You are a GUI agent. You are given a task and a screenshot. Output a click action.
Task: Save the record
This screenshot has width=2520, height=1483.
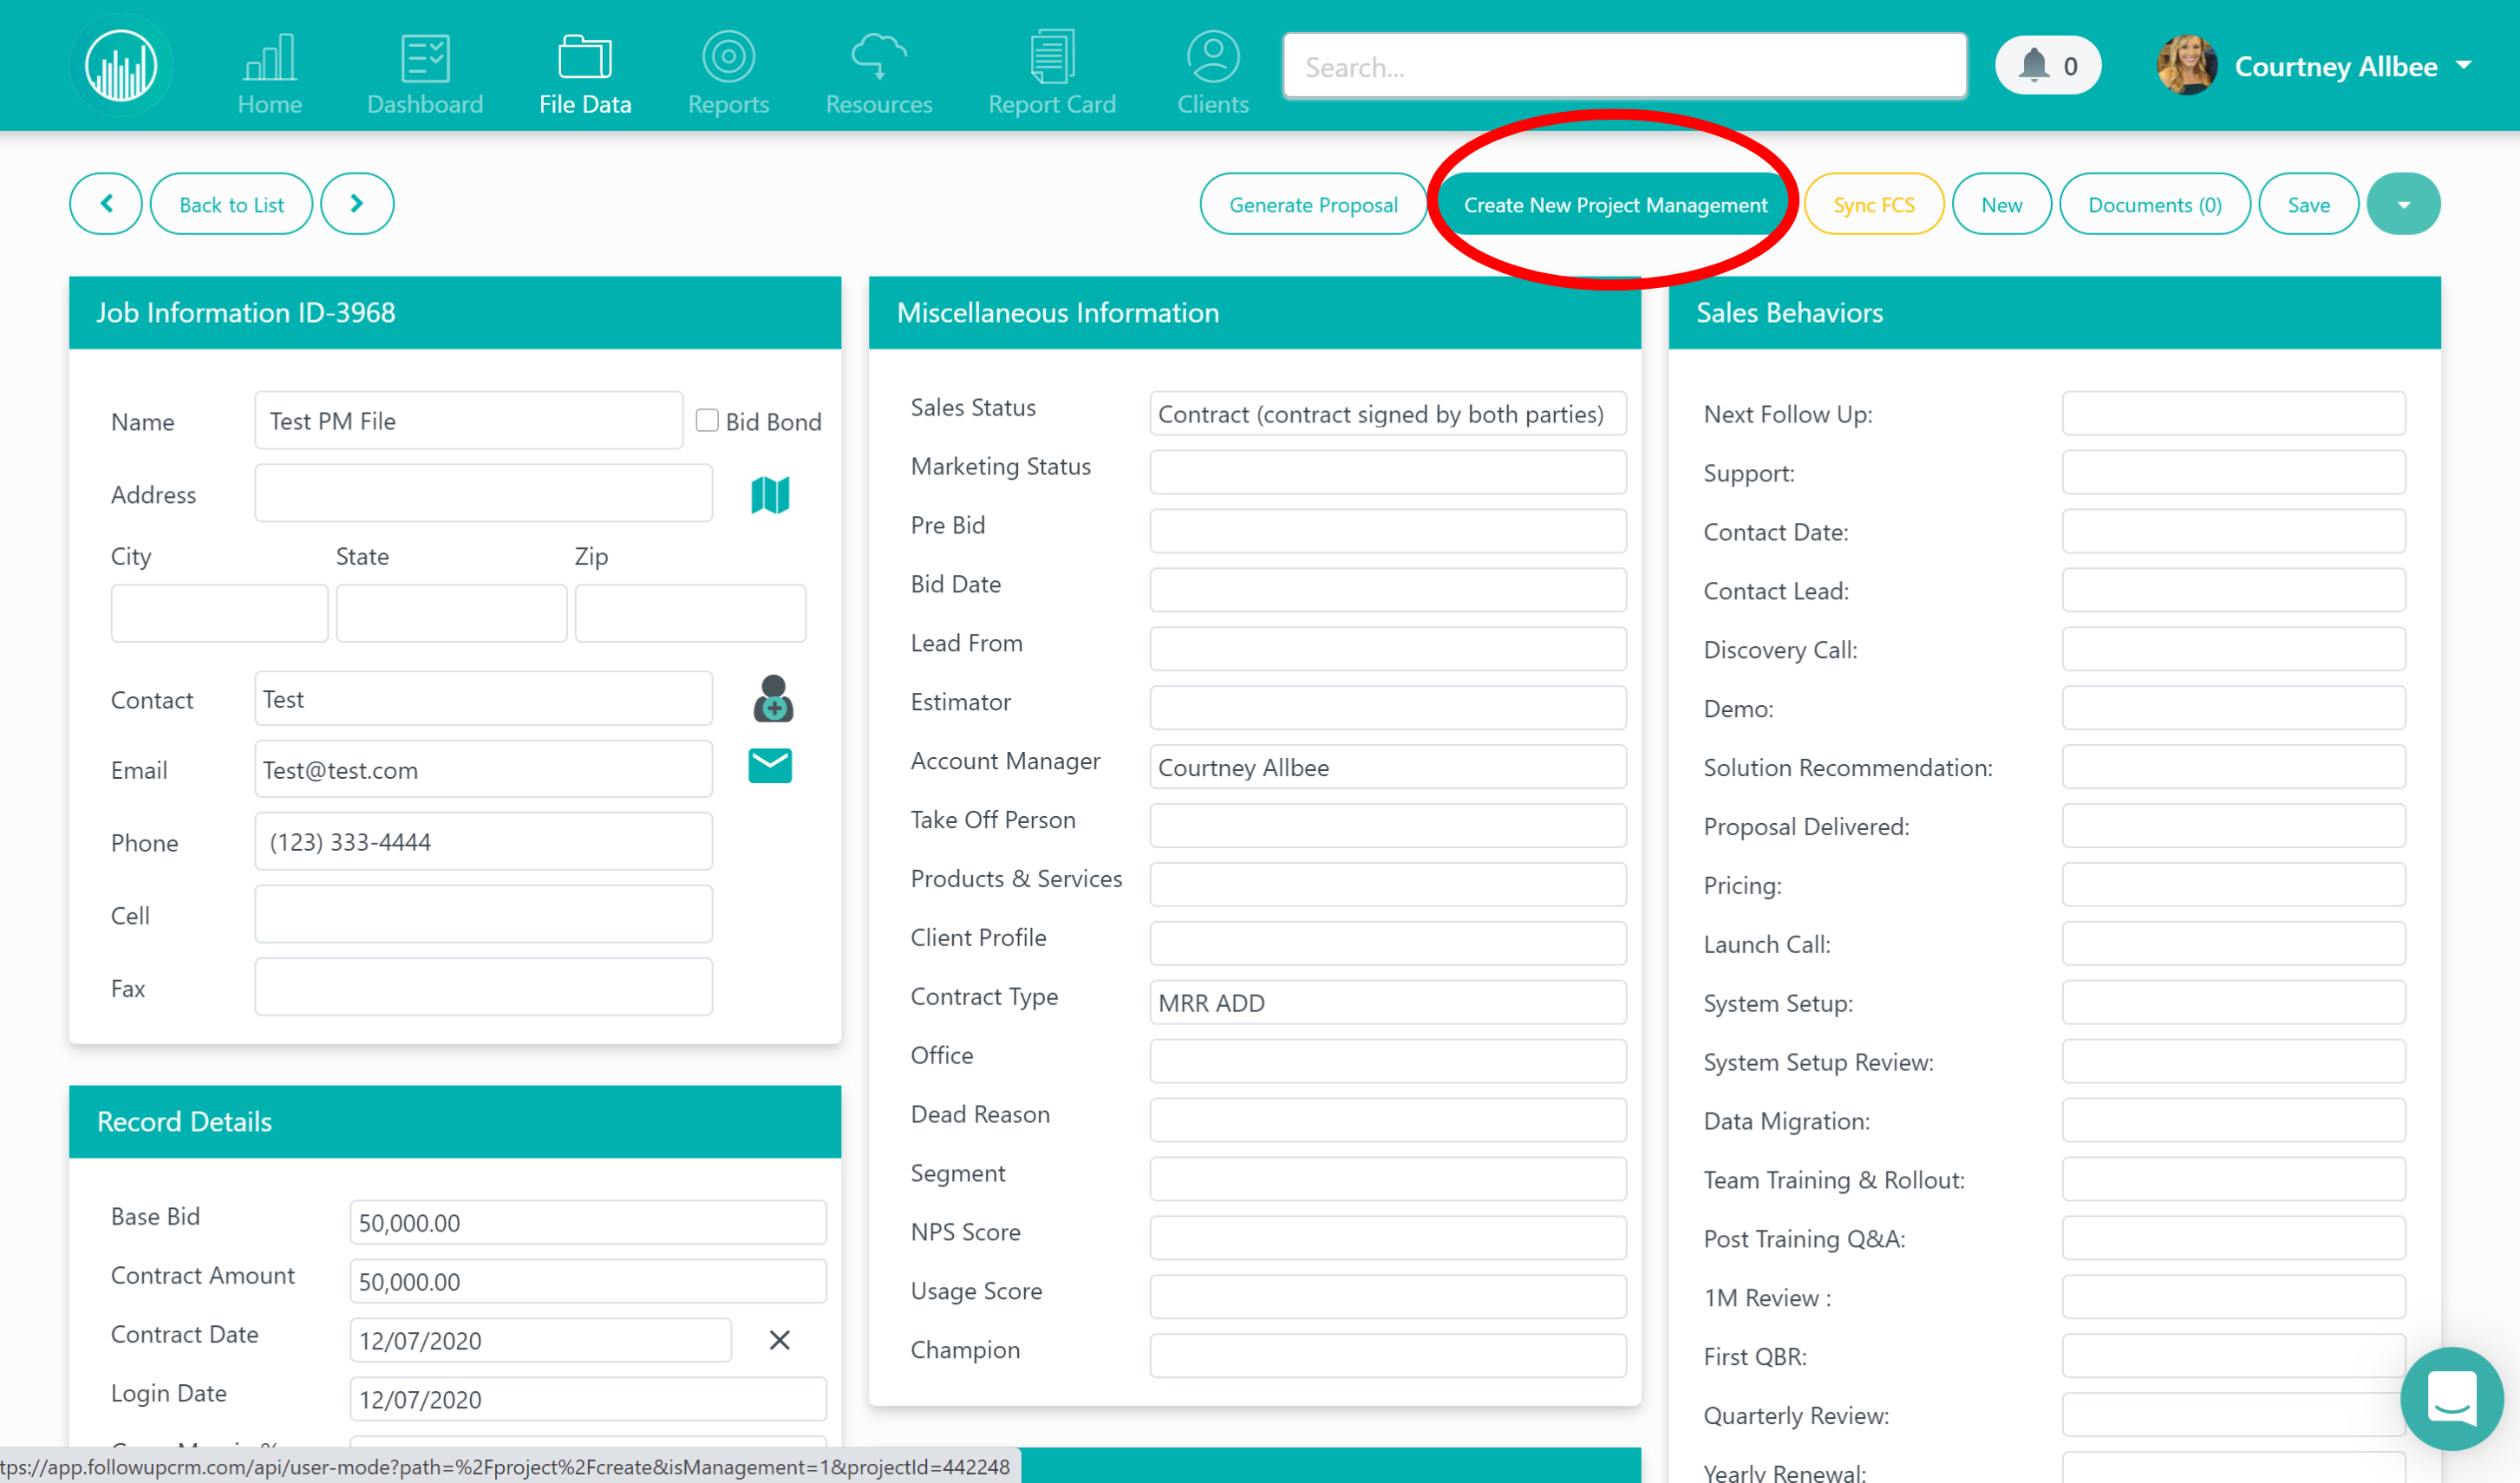pyautogui.click(x=2309, y=204)
